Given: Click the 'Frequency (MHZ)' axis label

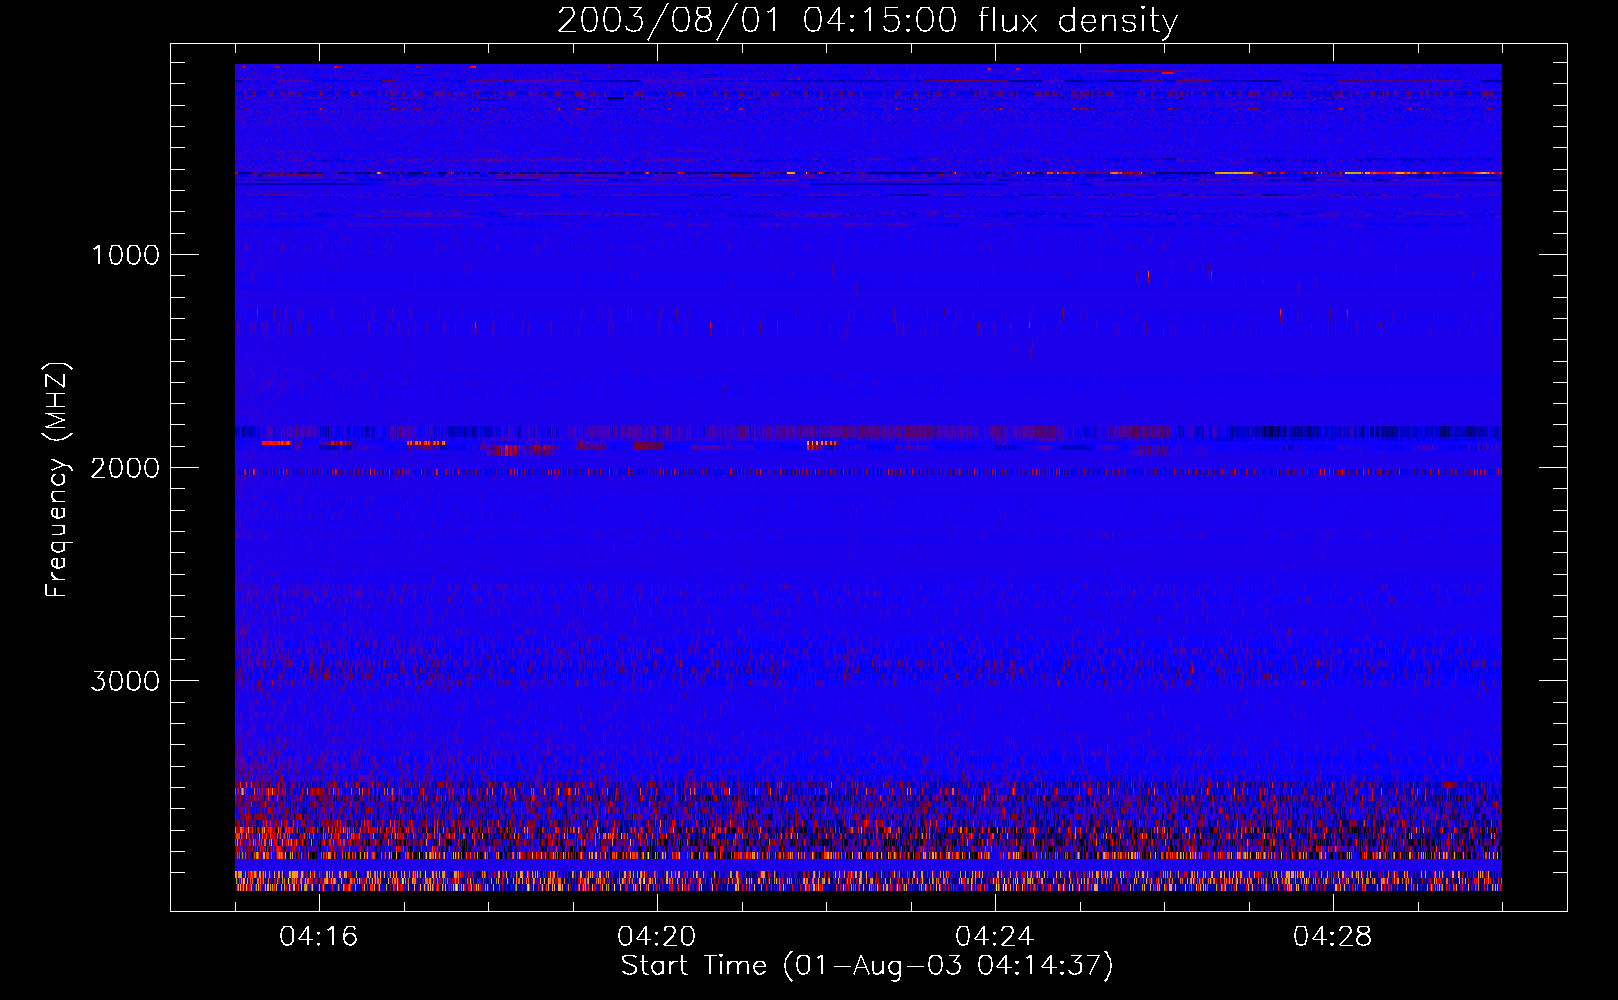Looking at the screenshot, I should (x=57, y=480).
